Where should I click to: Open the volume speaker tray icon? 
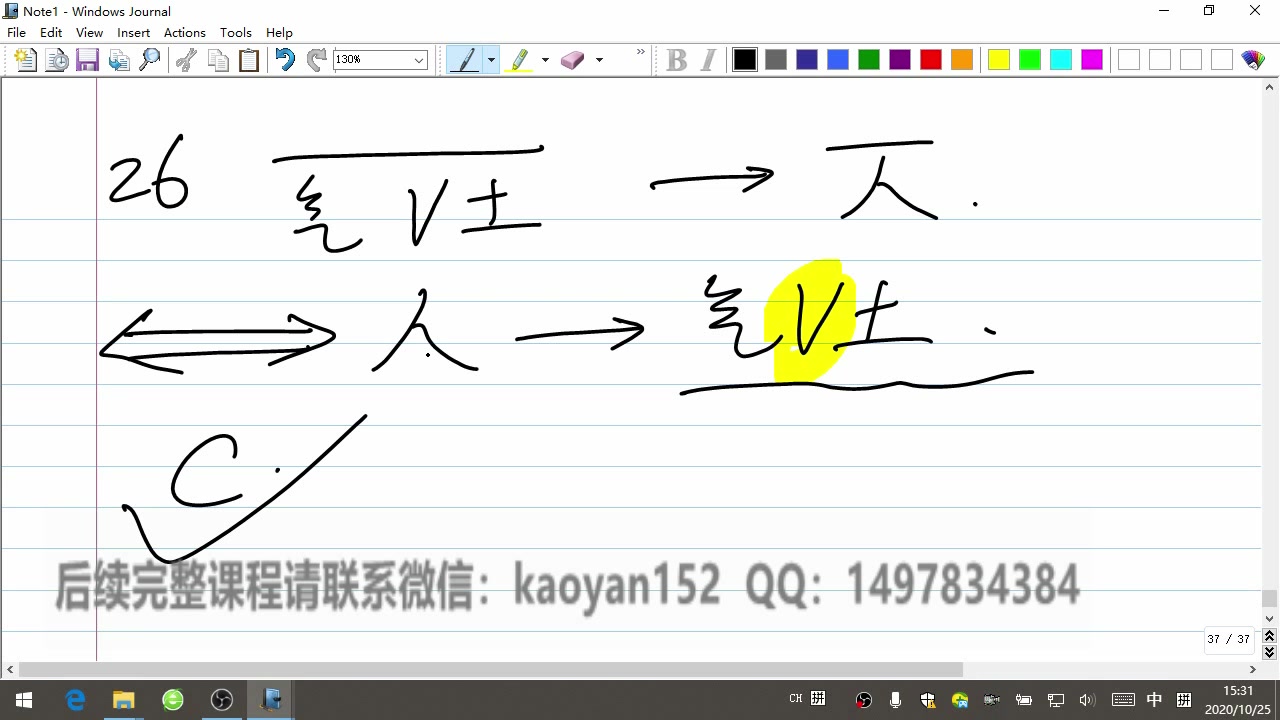[x=1088, y=700]
